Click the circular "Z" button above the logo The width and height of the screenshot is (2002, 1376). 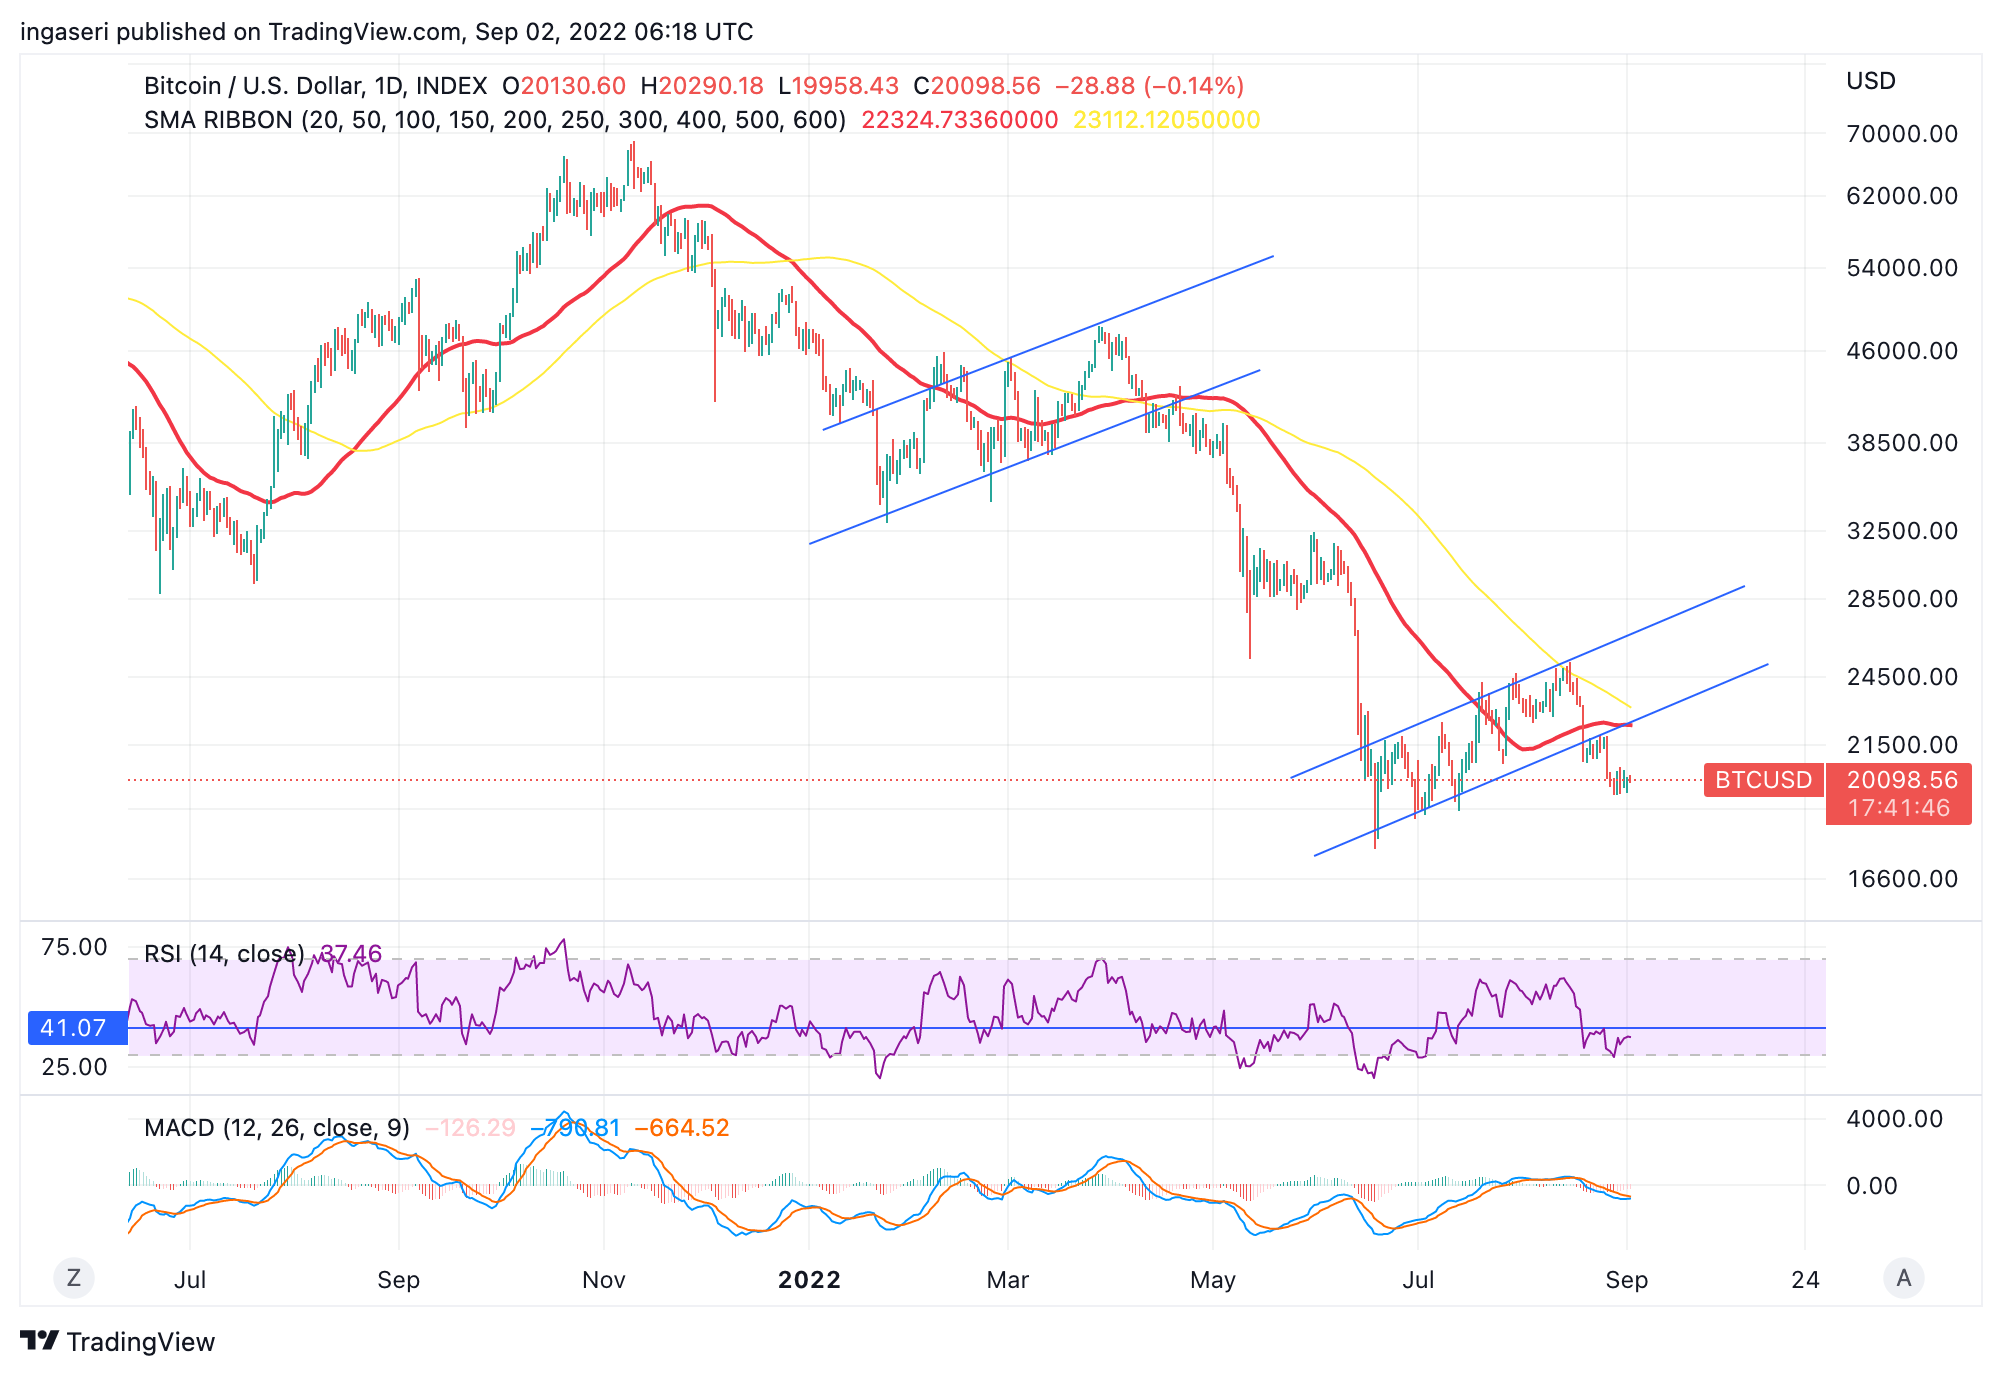[73, 1278]
